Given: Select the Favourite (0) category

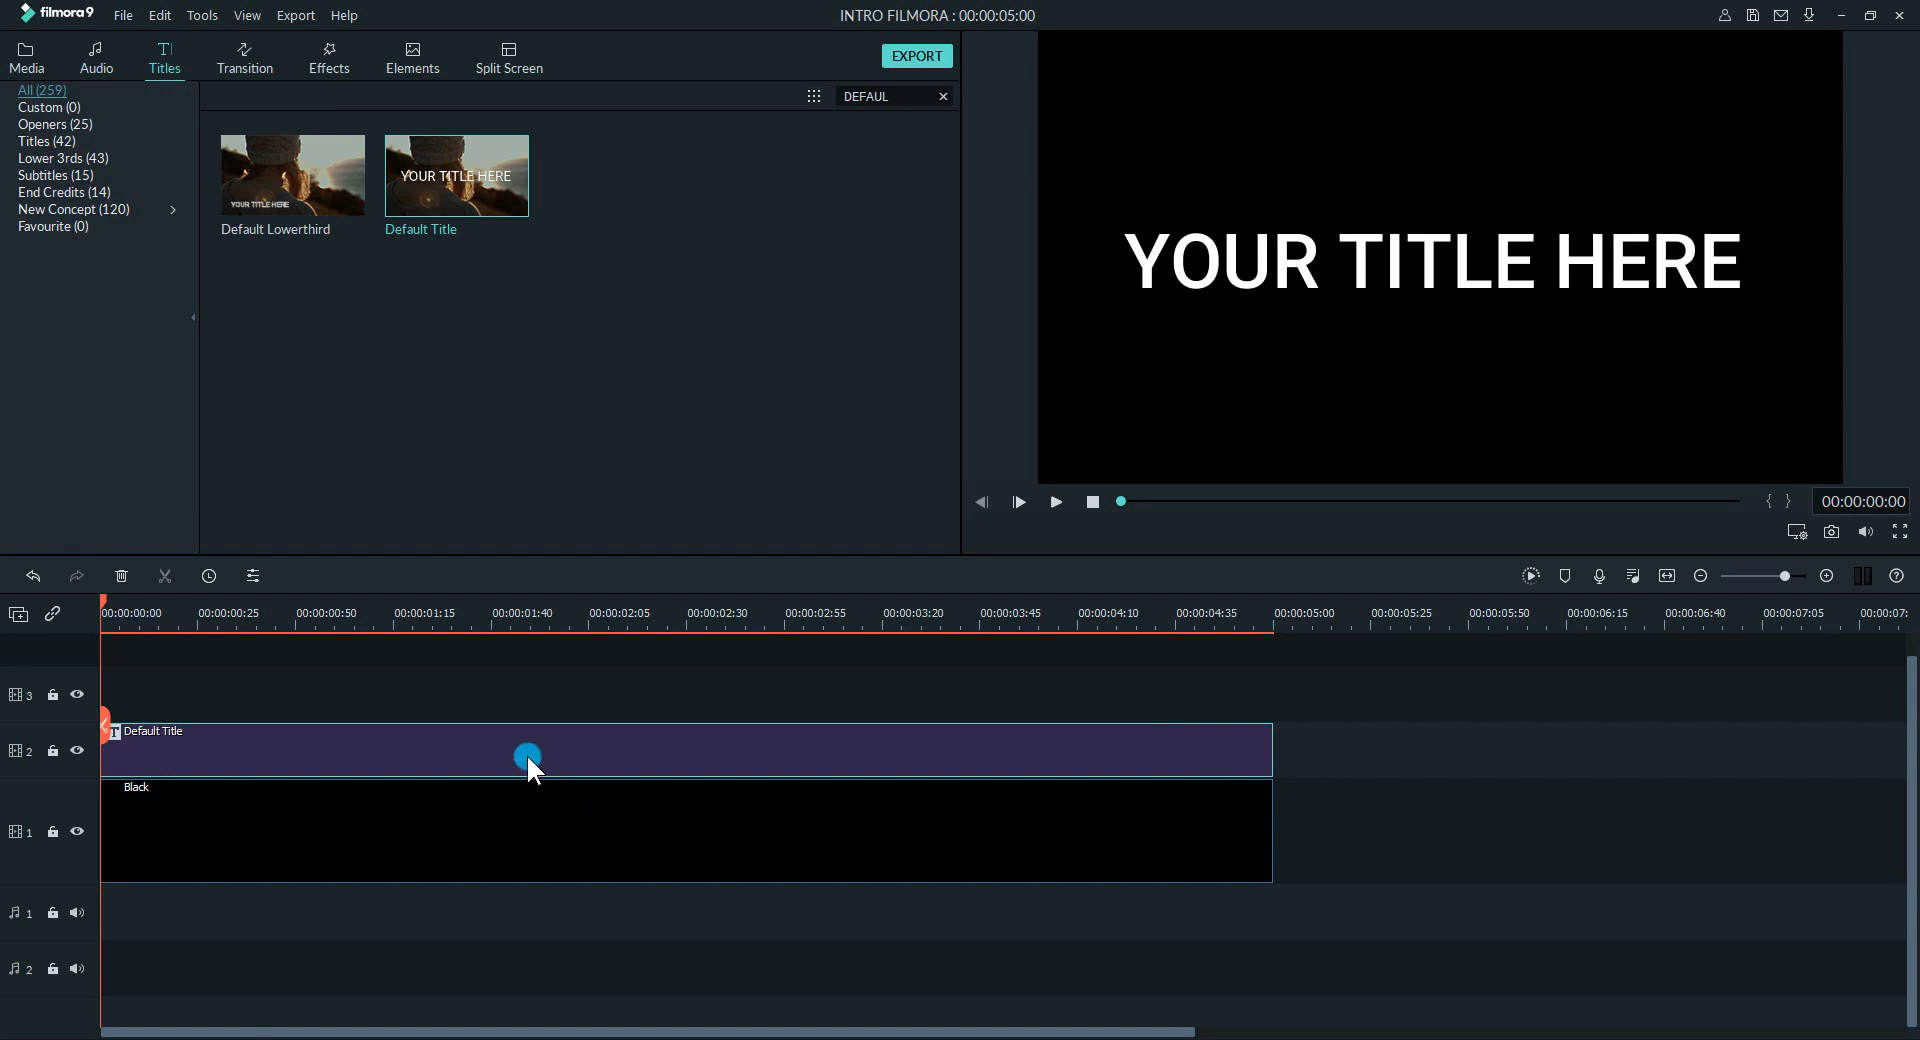Looking at the screenshot, I should (53, 226).
